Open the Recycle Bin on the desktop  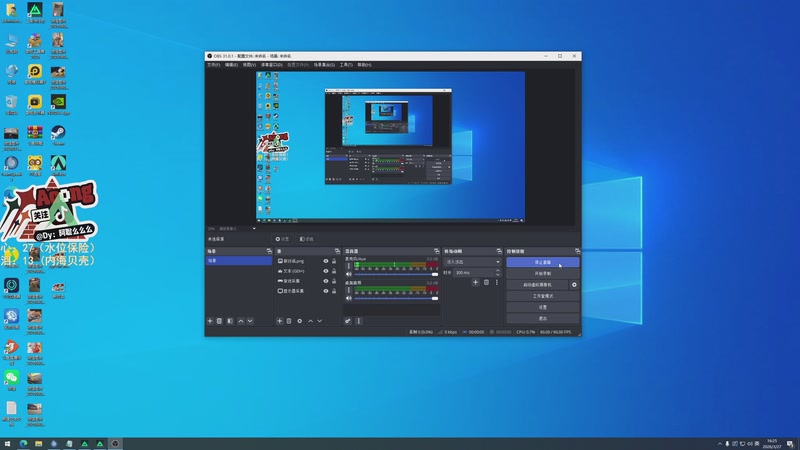[x=12, y=105]
